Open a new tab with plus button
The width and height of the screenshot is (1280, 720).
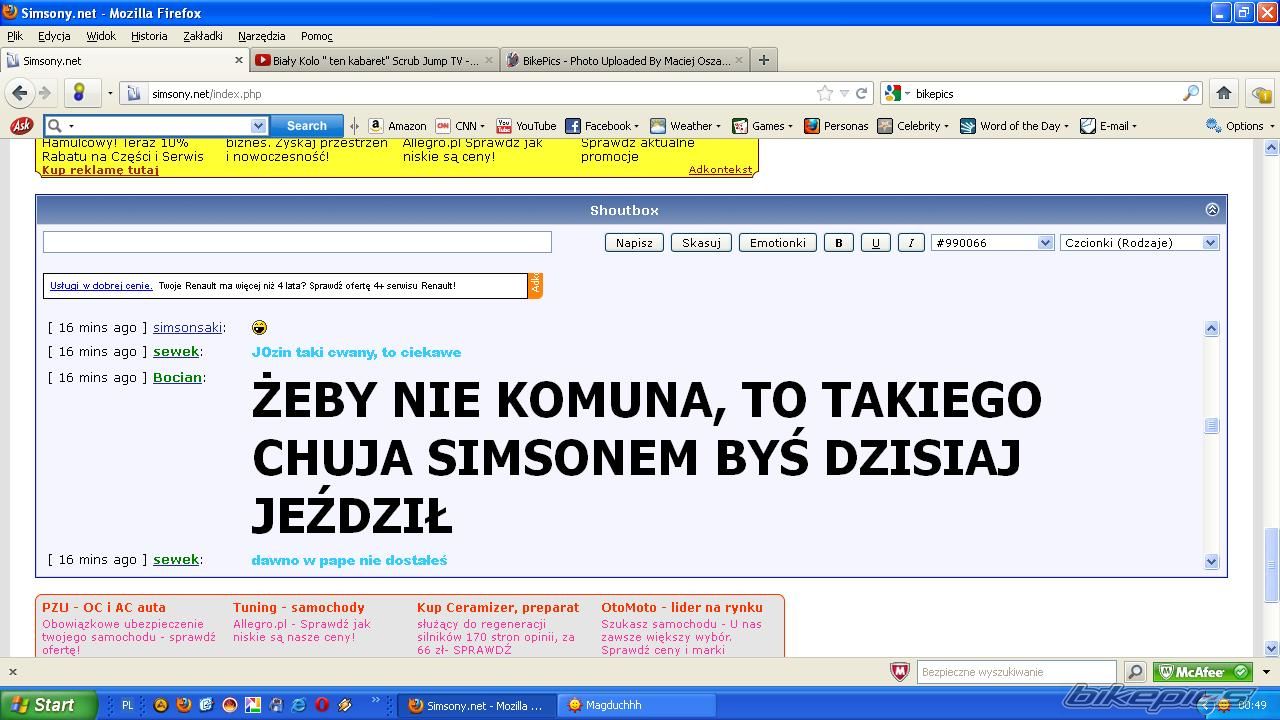click(763, 60)
